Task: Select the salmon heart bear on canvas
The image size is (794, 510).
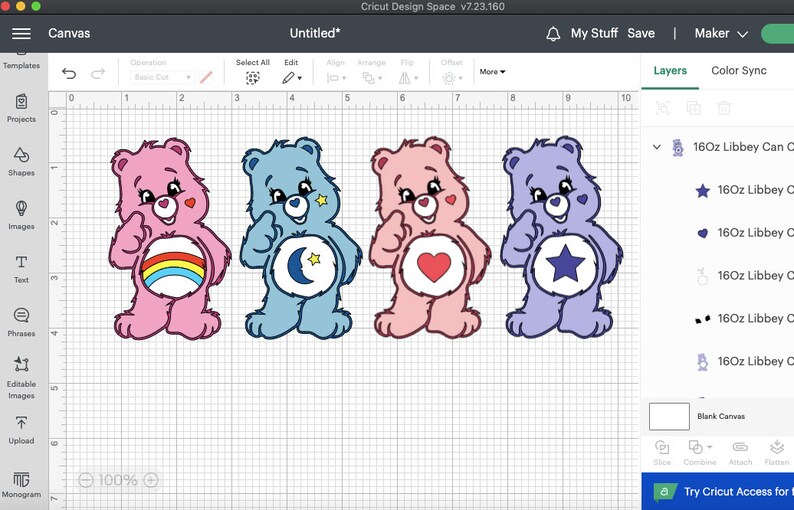Action: (x=429, y=238)
